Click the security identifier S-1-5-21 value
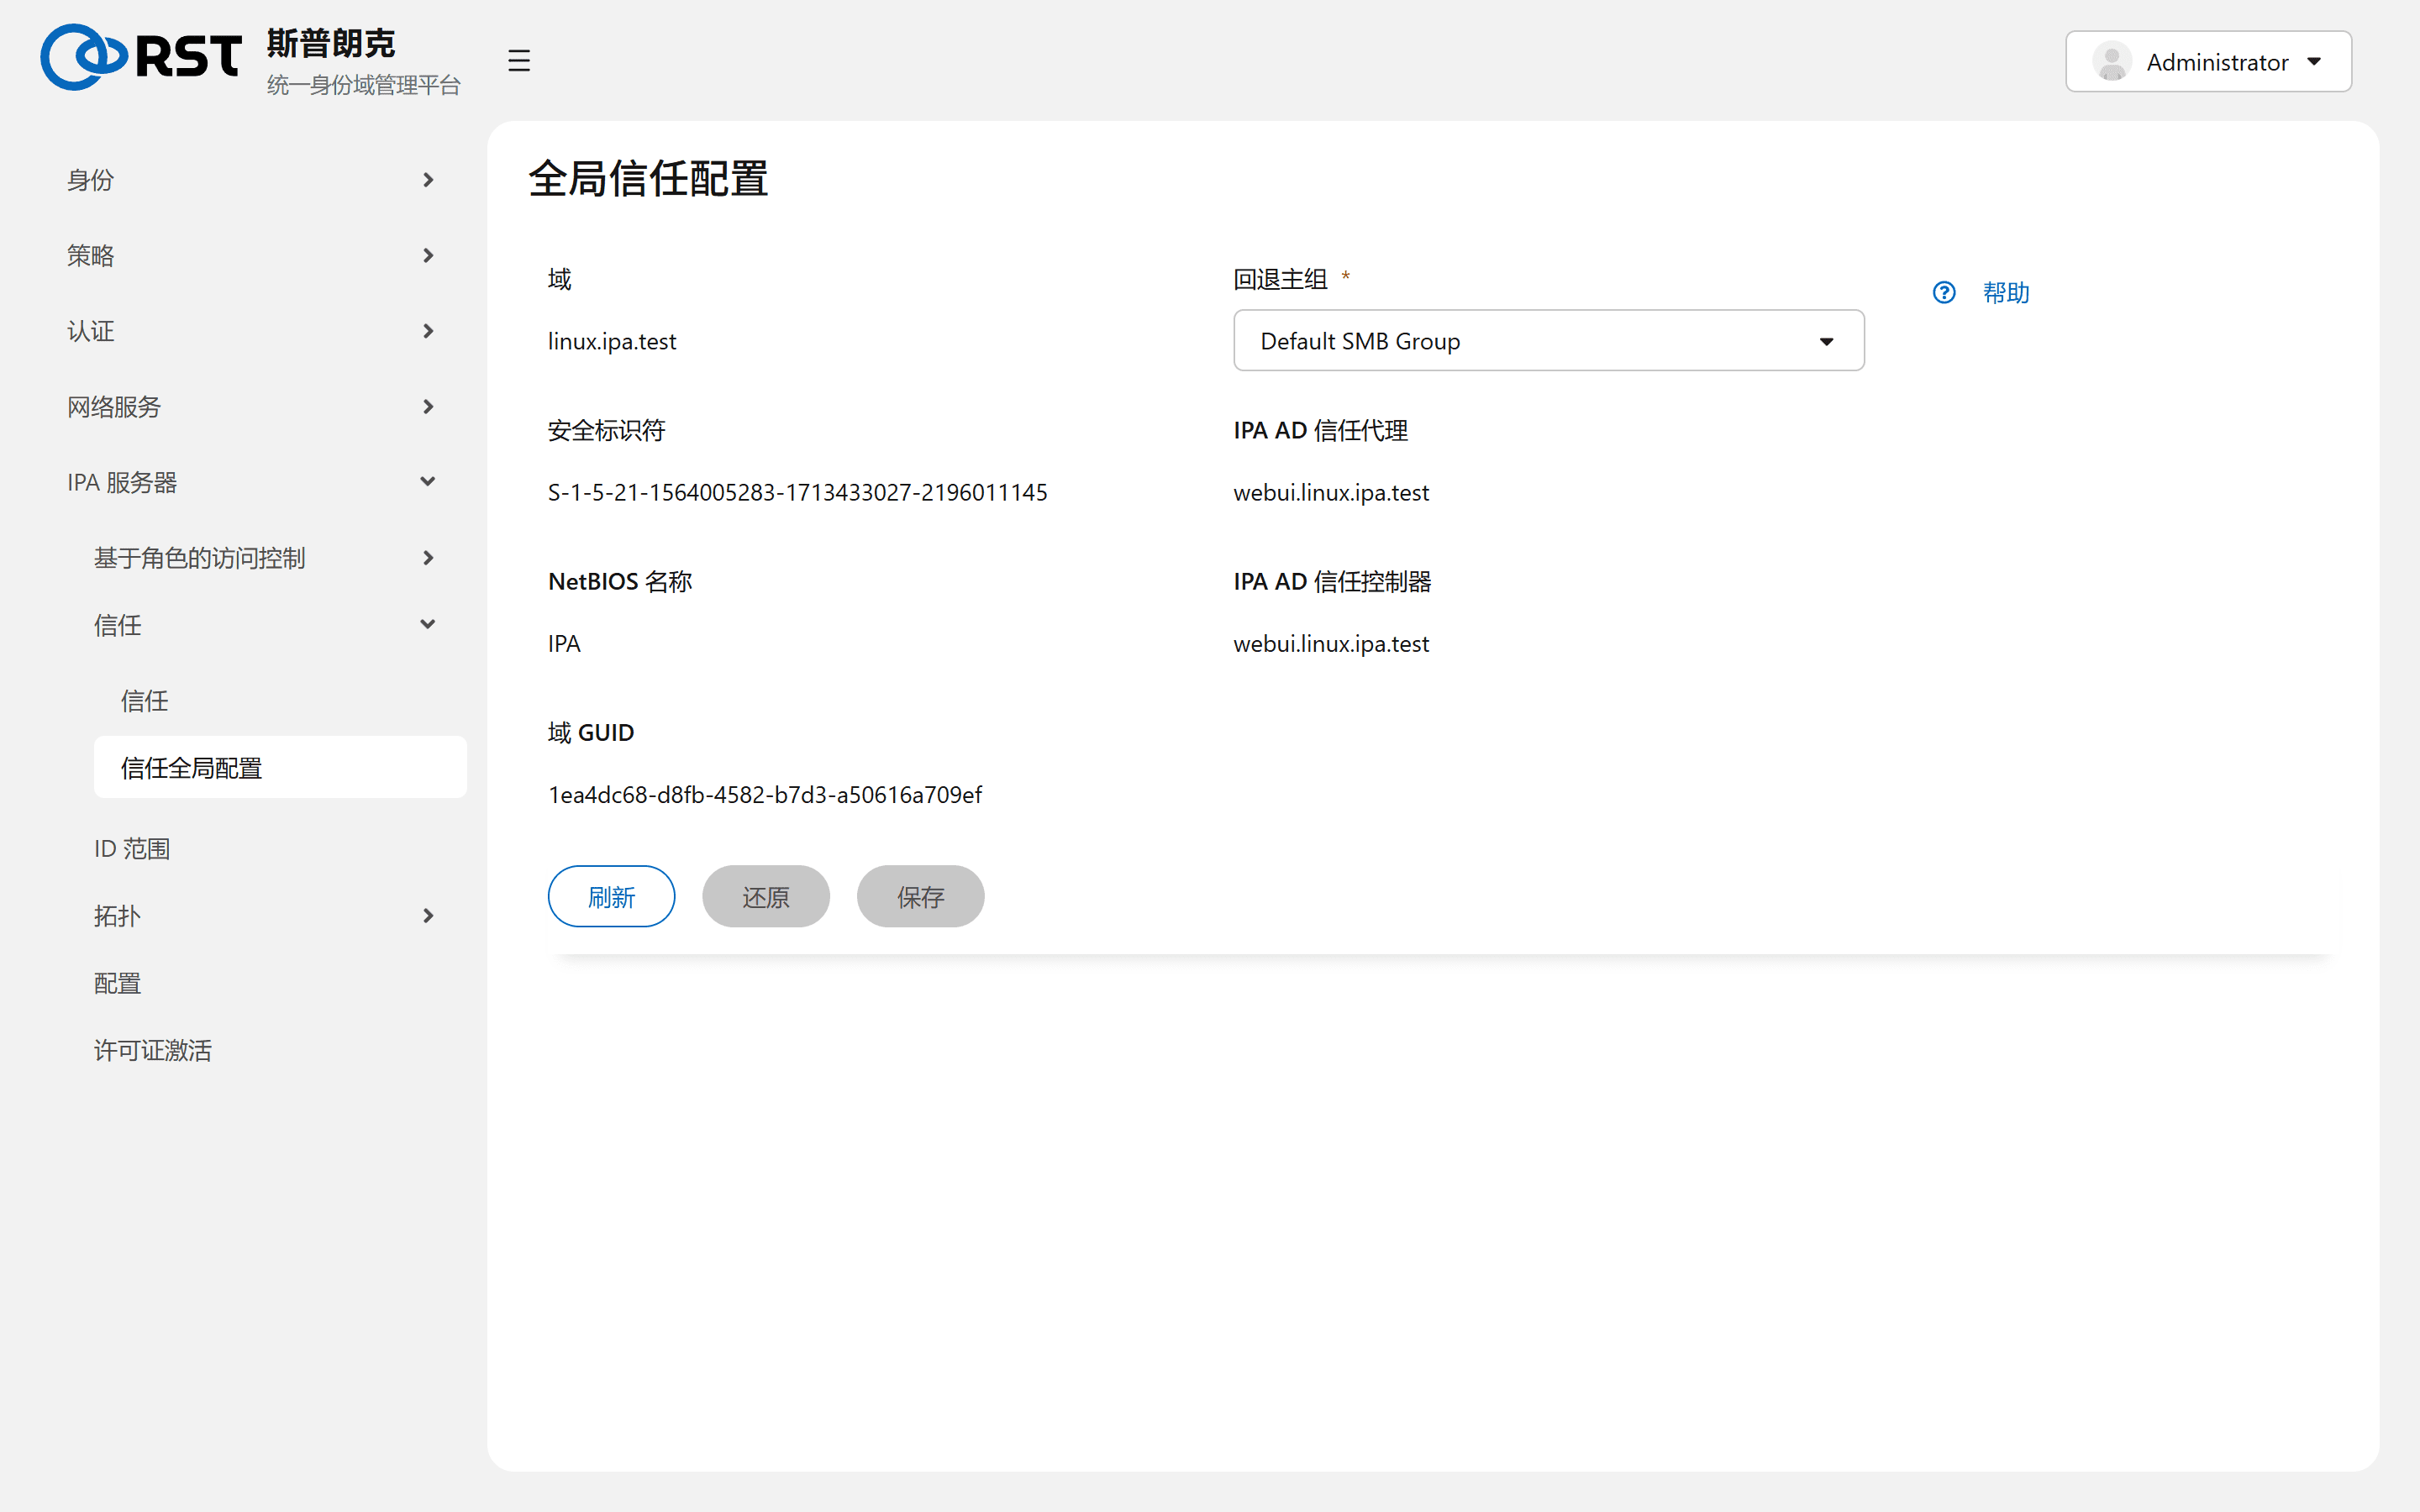This screenshot has height=1512, width=2420. [797, 492]
